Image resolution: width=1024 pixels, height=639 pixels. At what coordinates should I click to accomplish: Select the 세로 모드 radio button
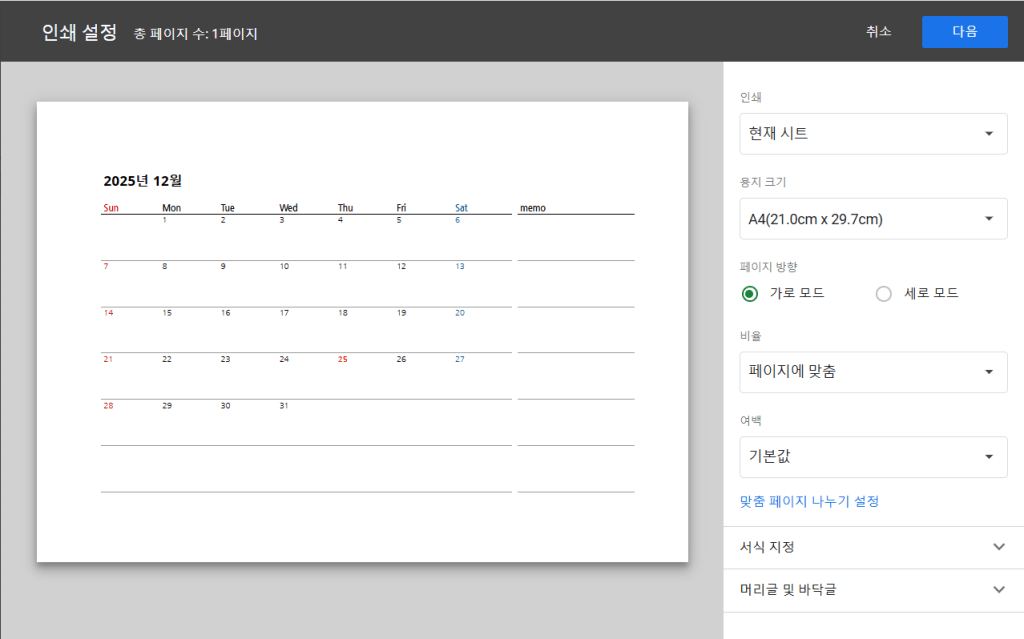click(883, 294)
